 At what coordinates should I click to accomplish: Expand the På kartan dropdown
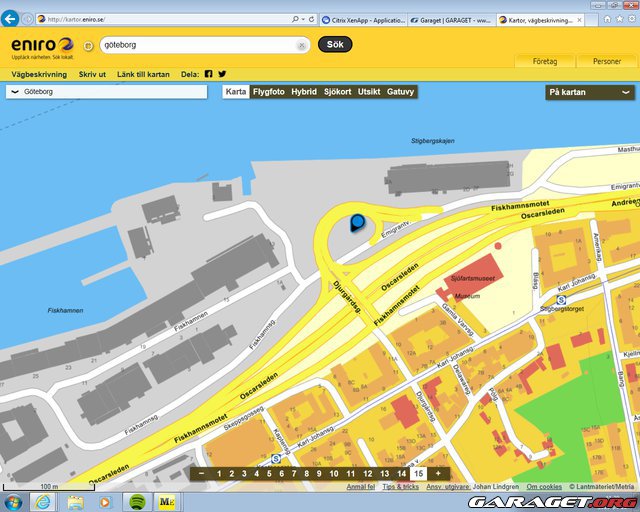590,92
